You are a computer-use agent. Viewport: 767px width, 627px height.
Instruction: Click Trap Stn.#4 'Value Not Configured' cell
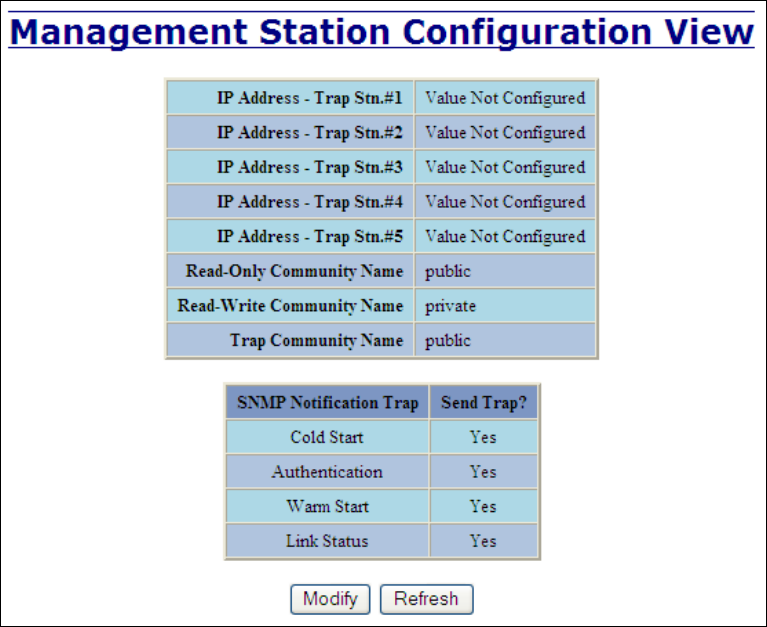coord(505,202)
